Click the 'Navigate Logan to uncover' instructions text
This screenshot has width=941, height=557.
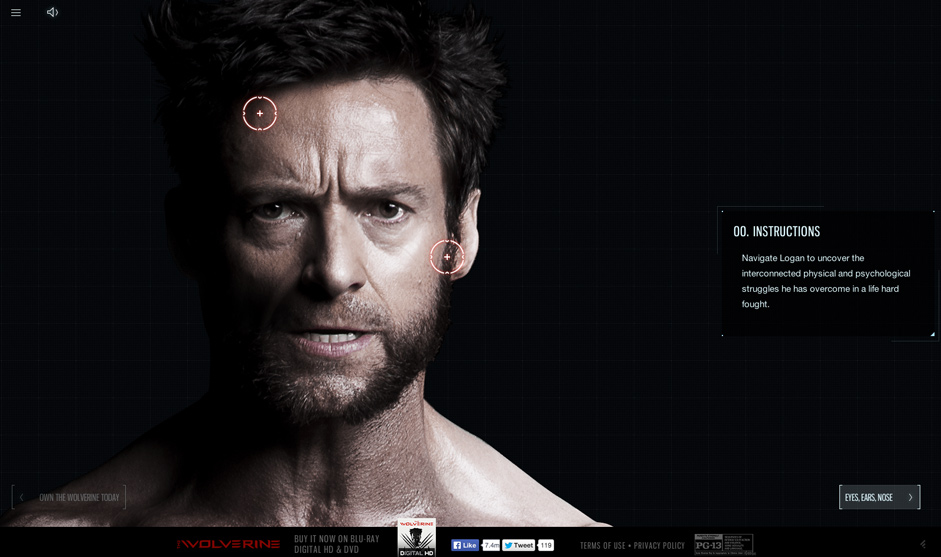tap(826, 281)
